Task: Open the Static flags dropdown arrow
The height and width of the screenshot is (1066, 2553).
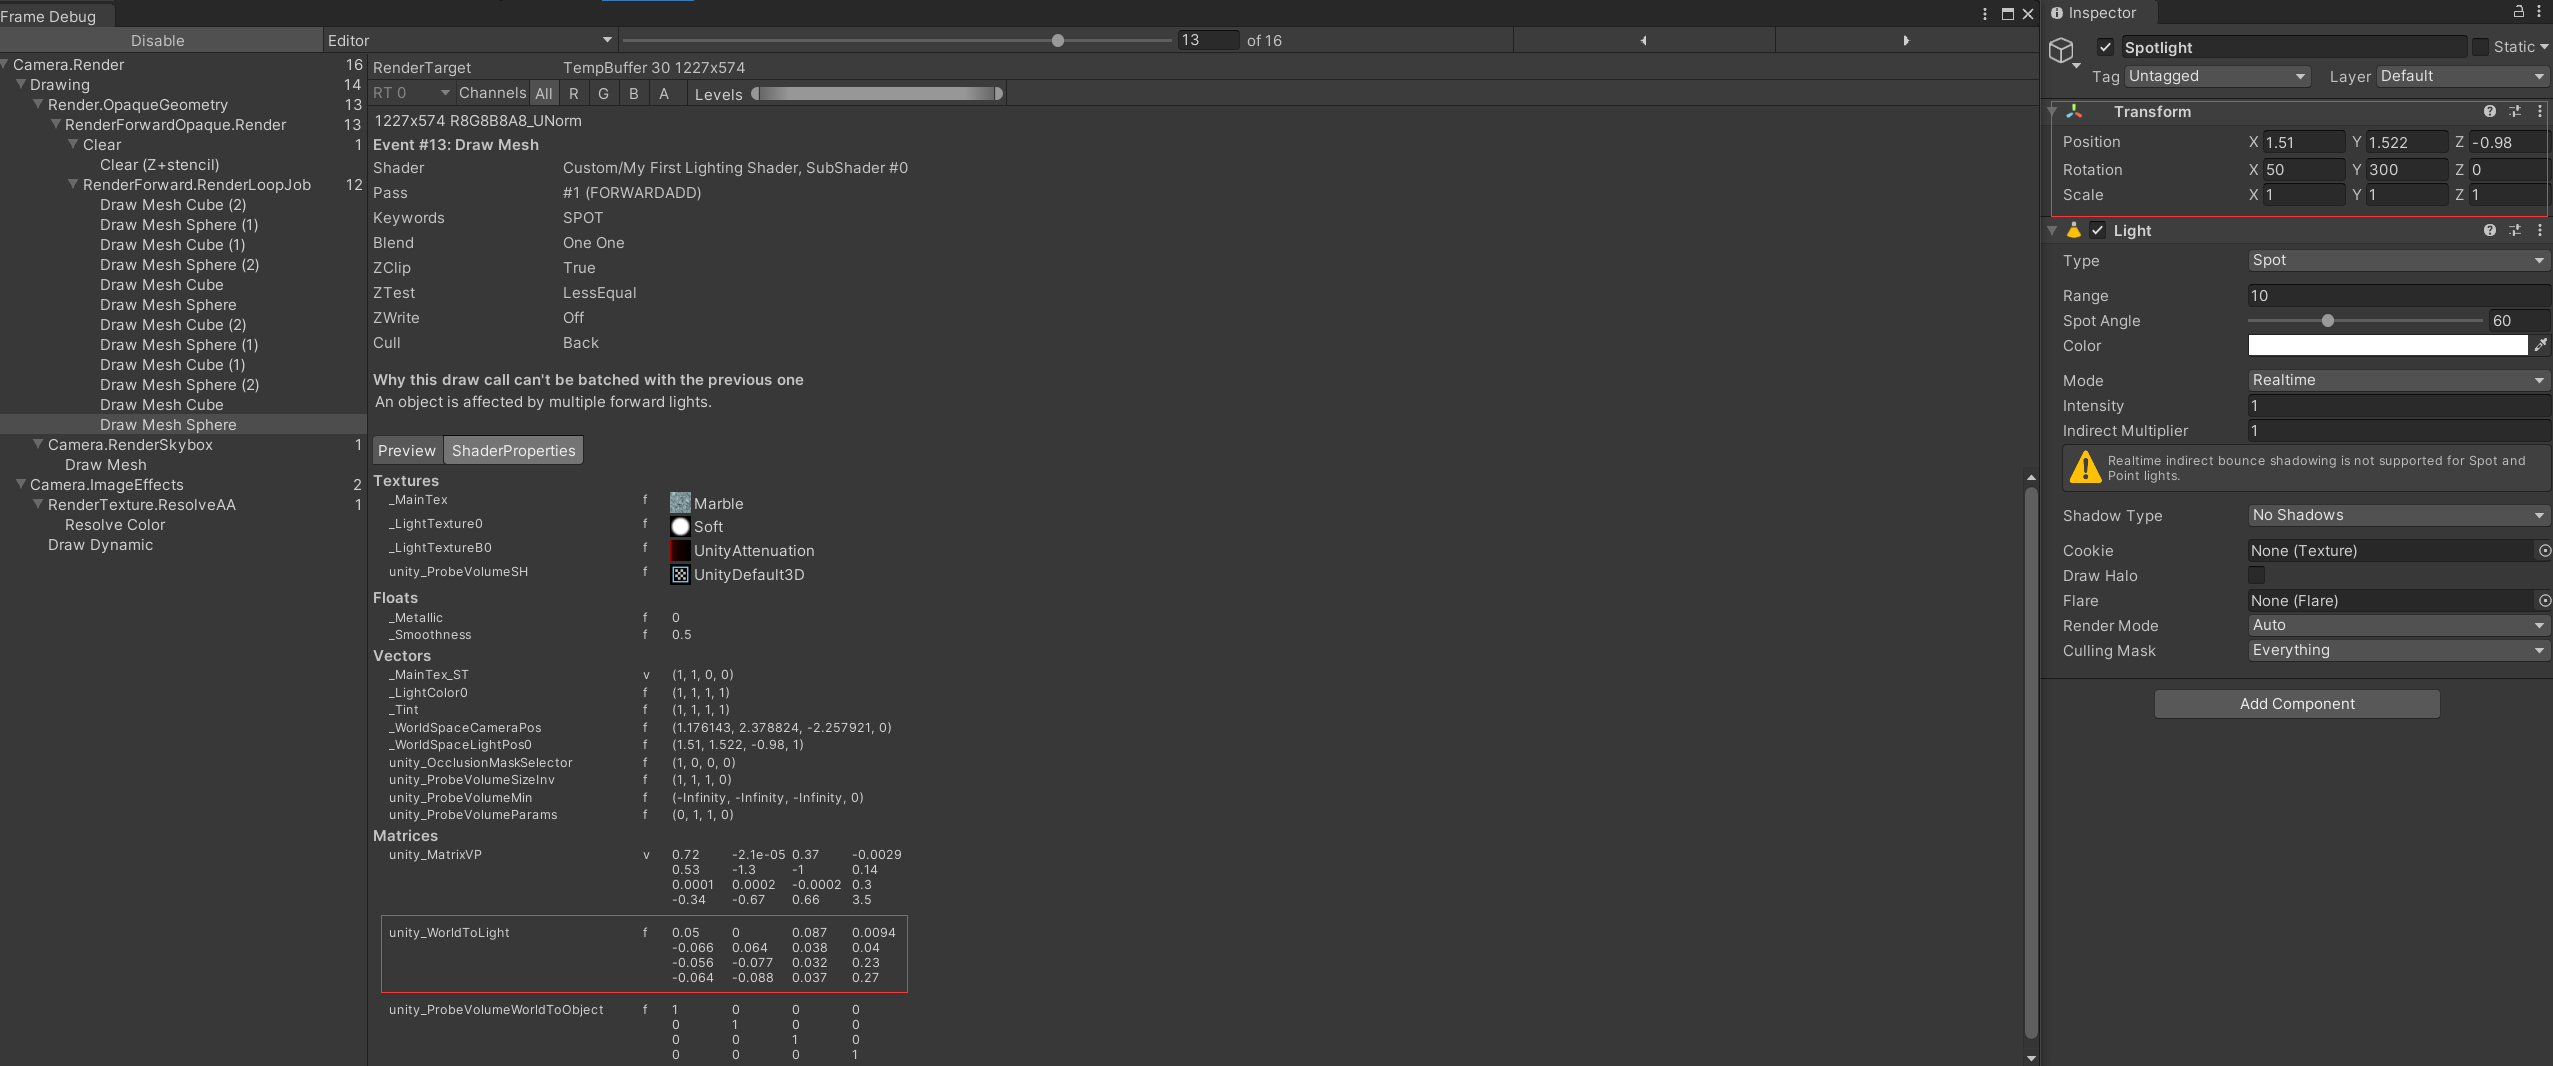Action: click(2544, 47)
